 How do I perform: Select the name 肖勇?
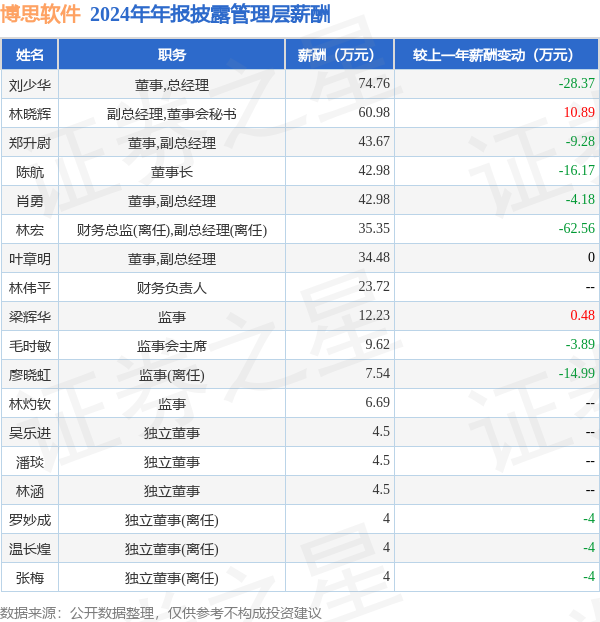[x=30, y=201]
